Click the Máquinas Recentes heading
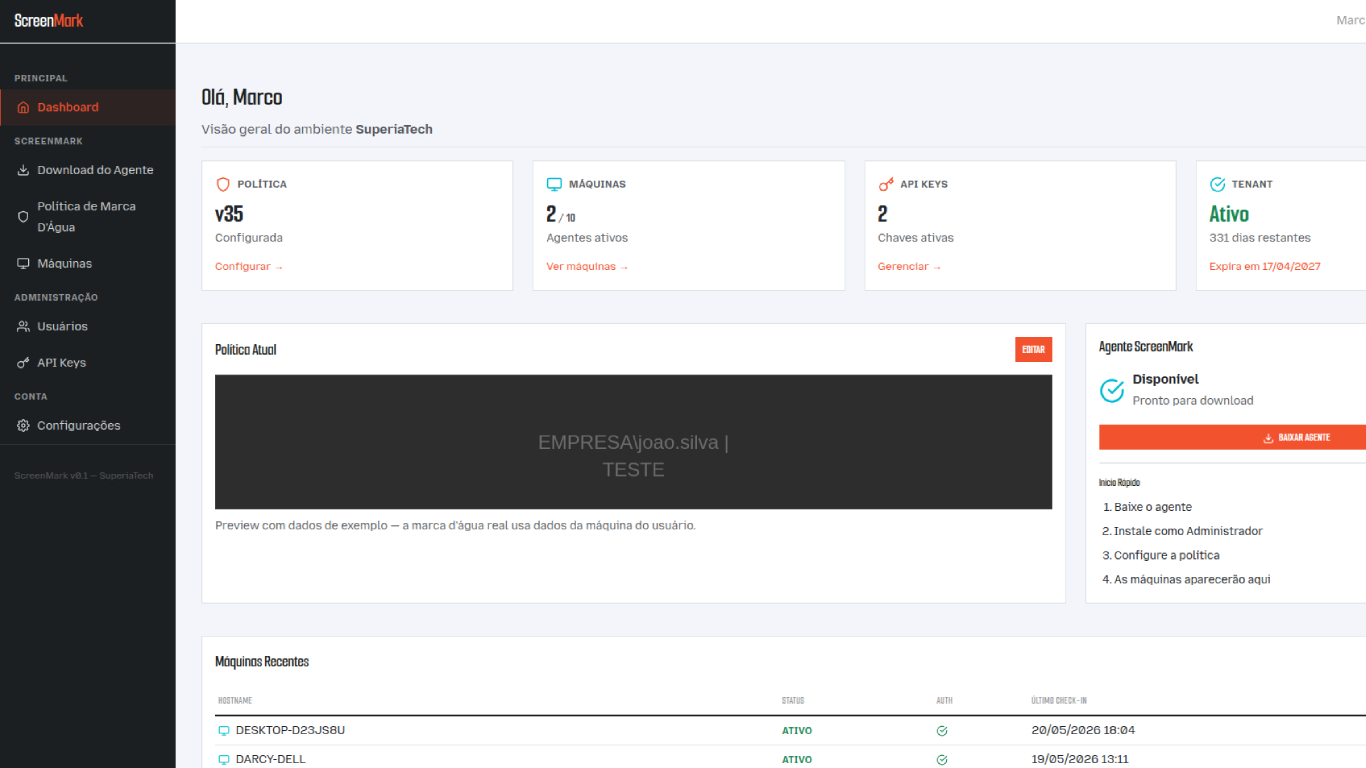Image resolution: width=1366 pixels, height=768 pixels. pyautogui.click(x=262, y=662)
